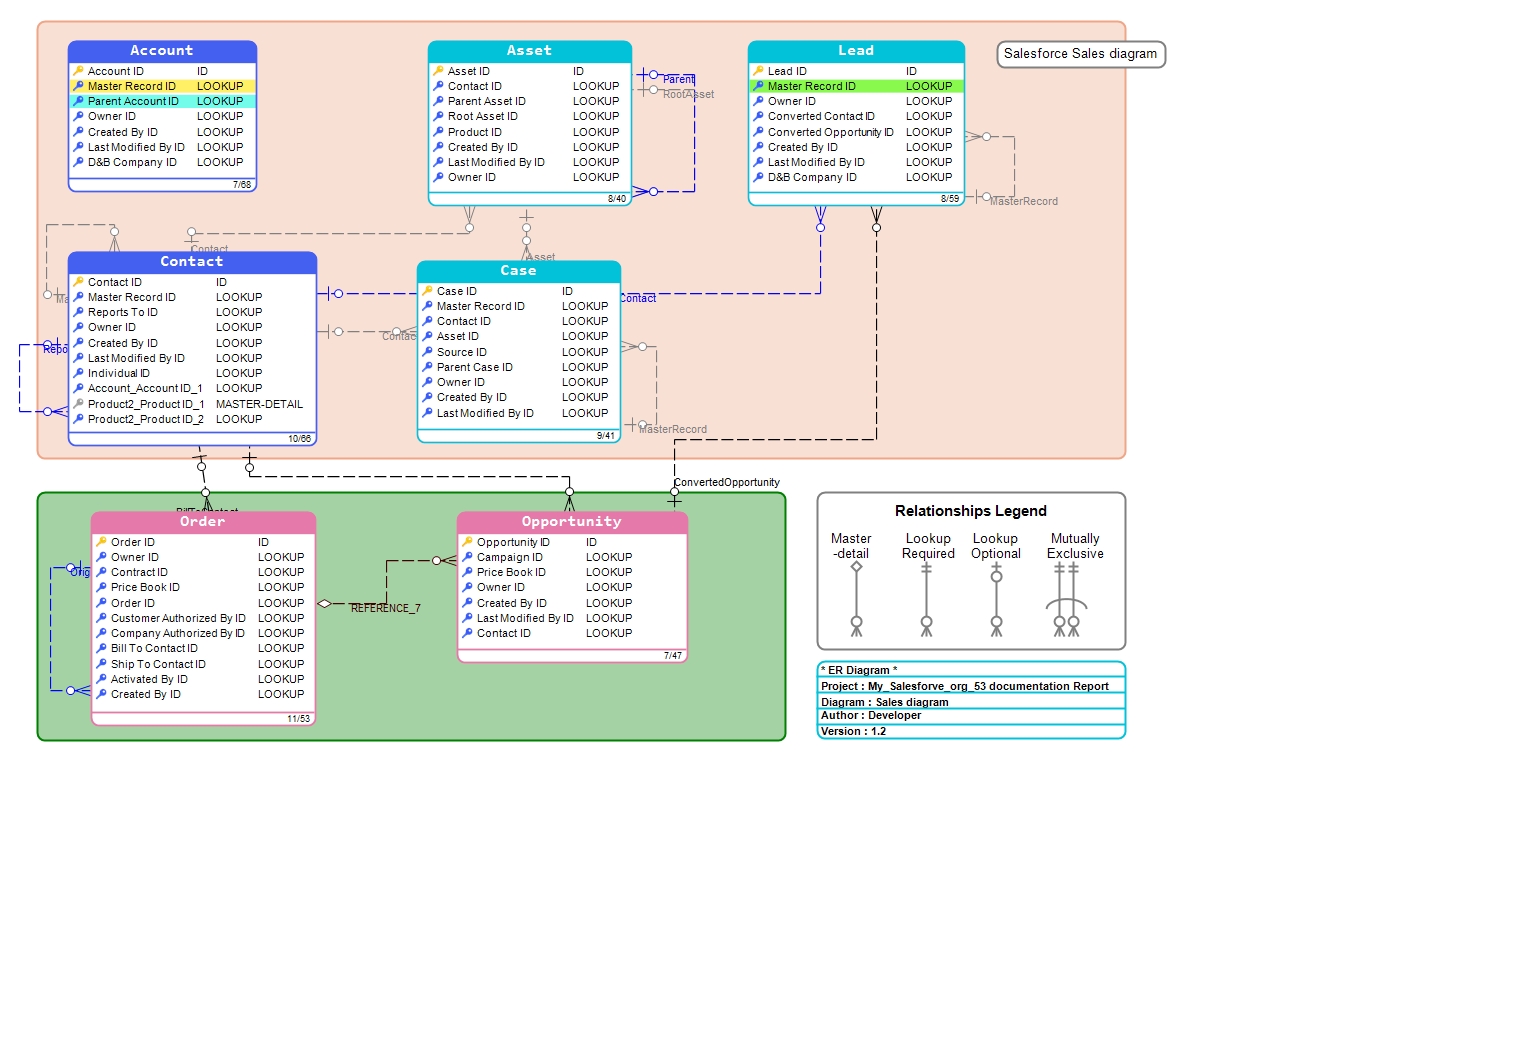This screenshot has height=1053, width=1517.
Task: Click the Mutually Exclusive symbol in the legend
Action: click(1067, 599)
